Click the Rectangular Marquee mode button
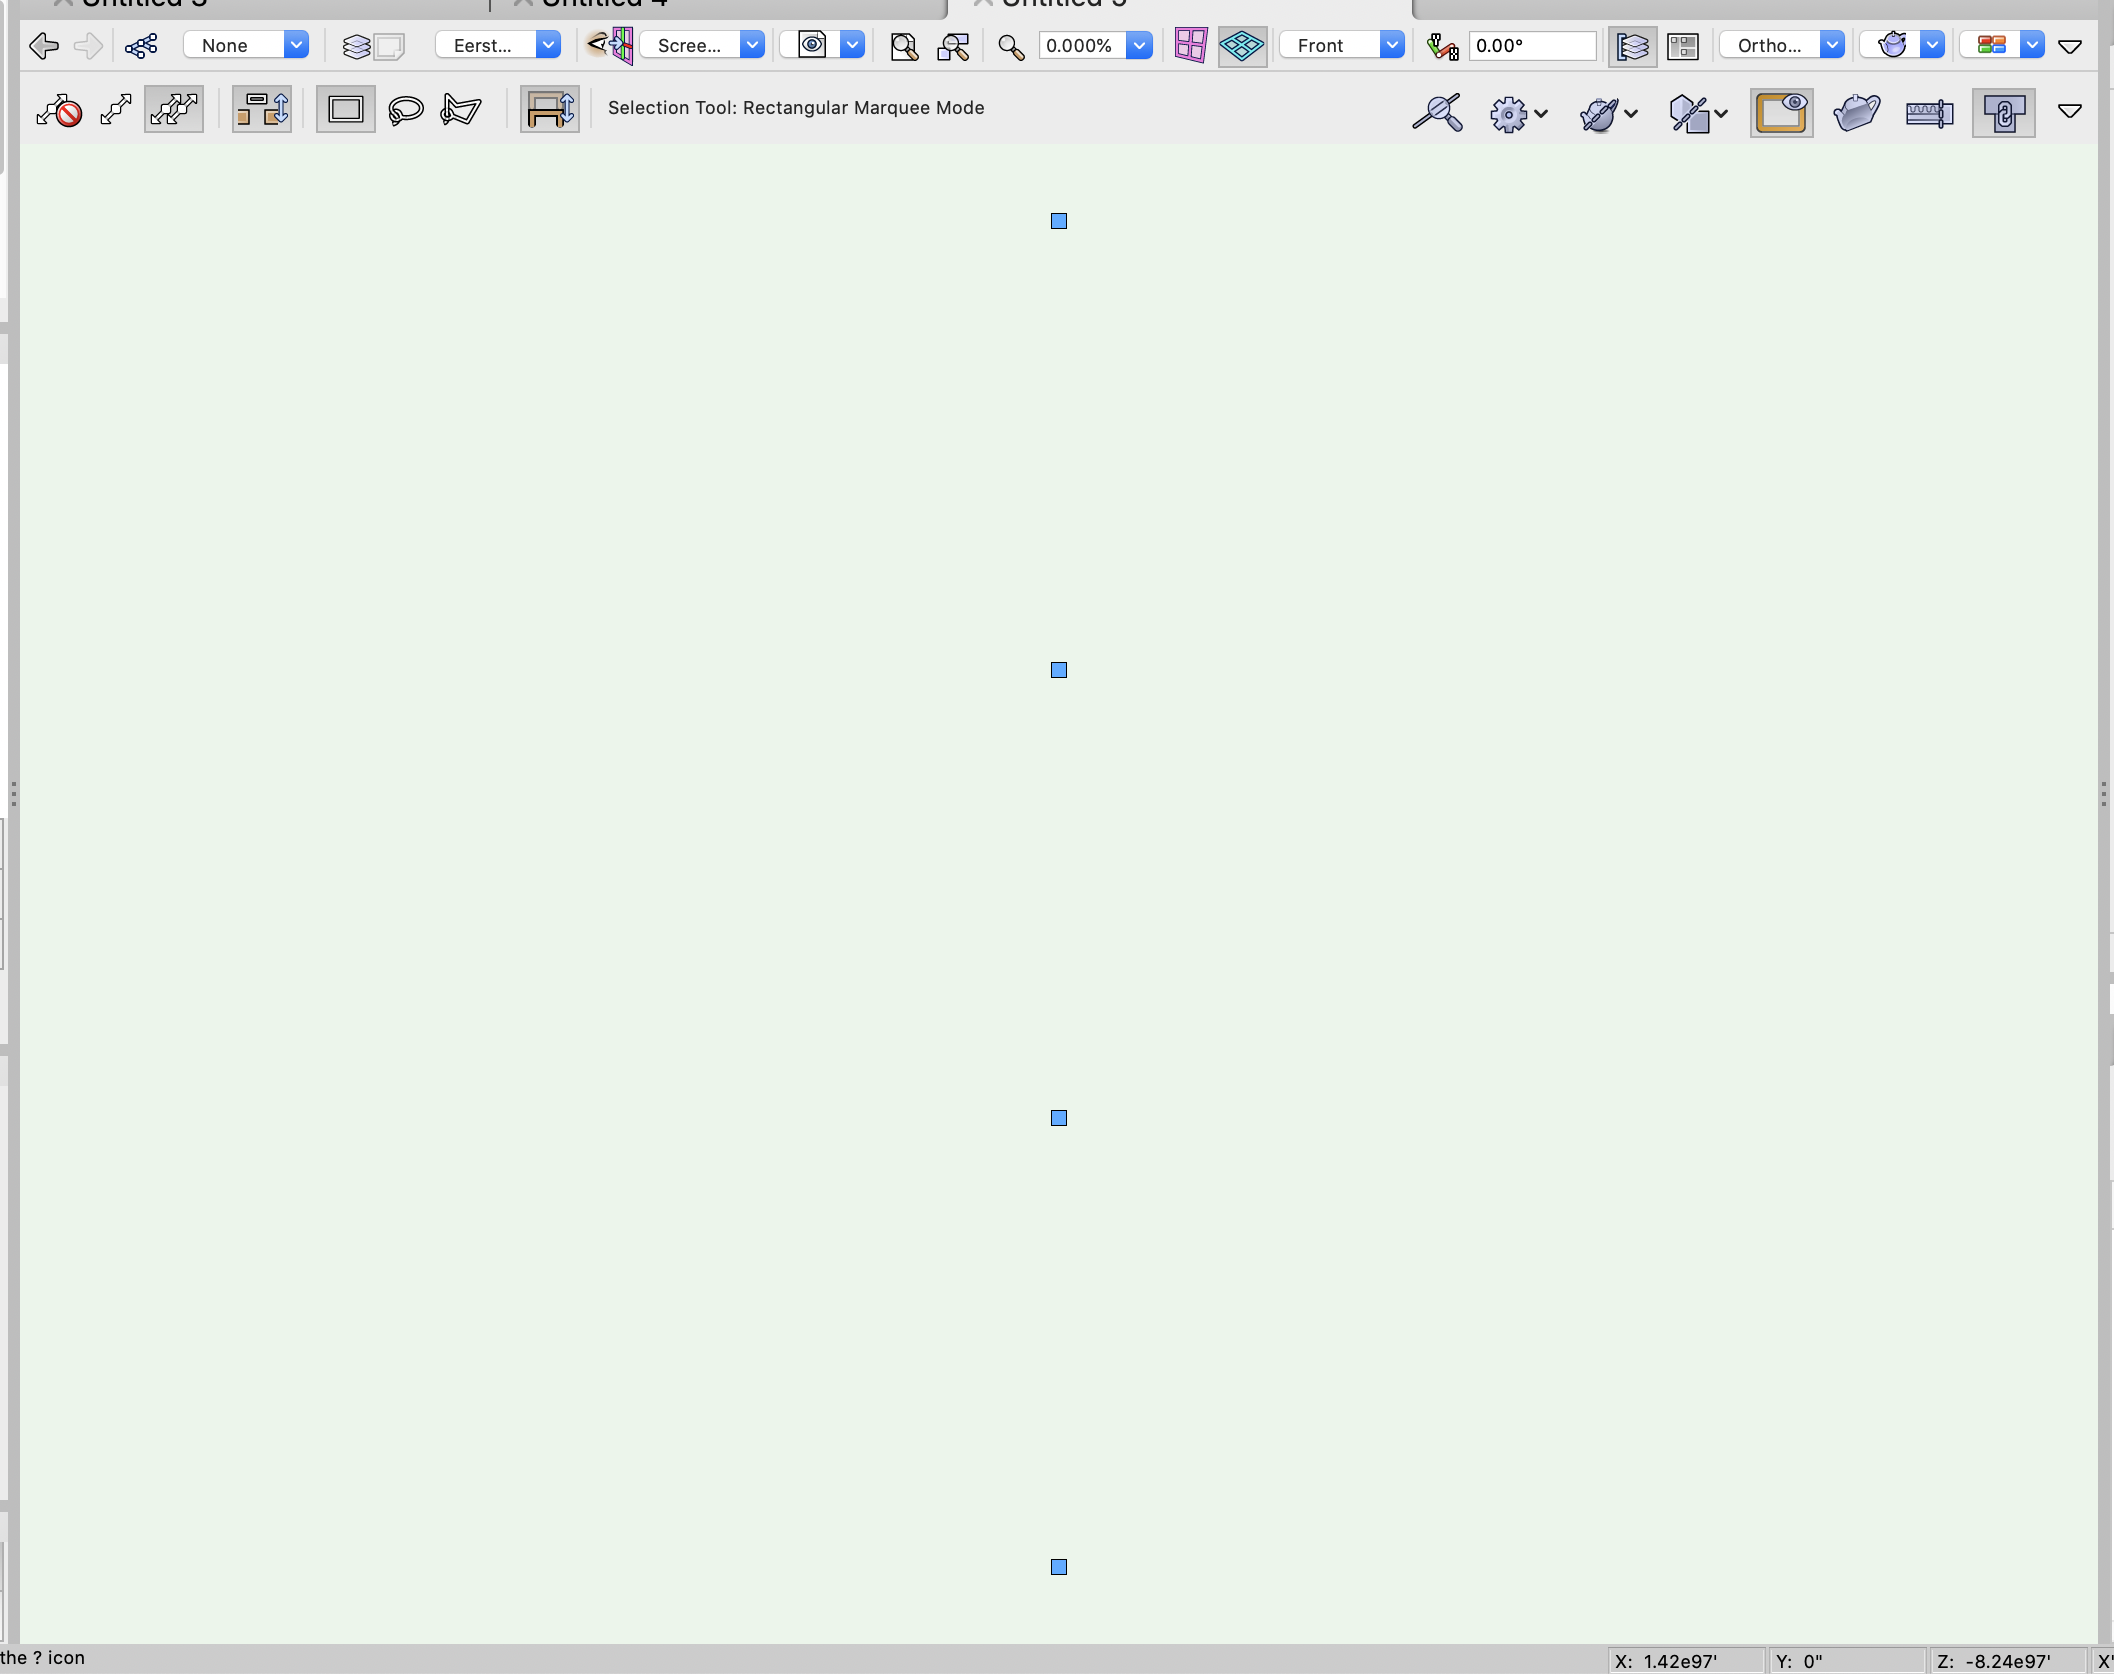The height and width of the screenshot is (1674, 2114). pyautogui.click(x=346, y=109)
